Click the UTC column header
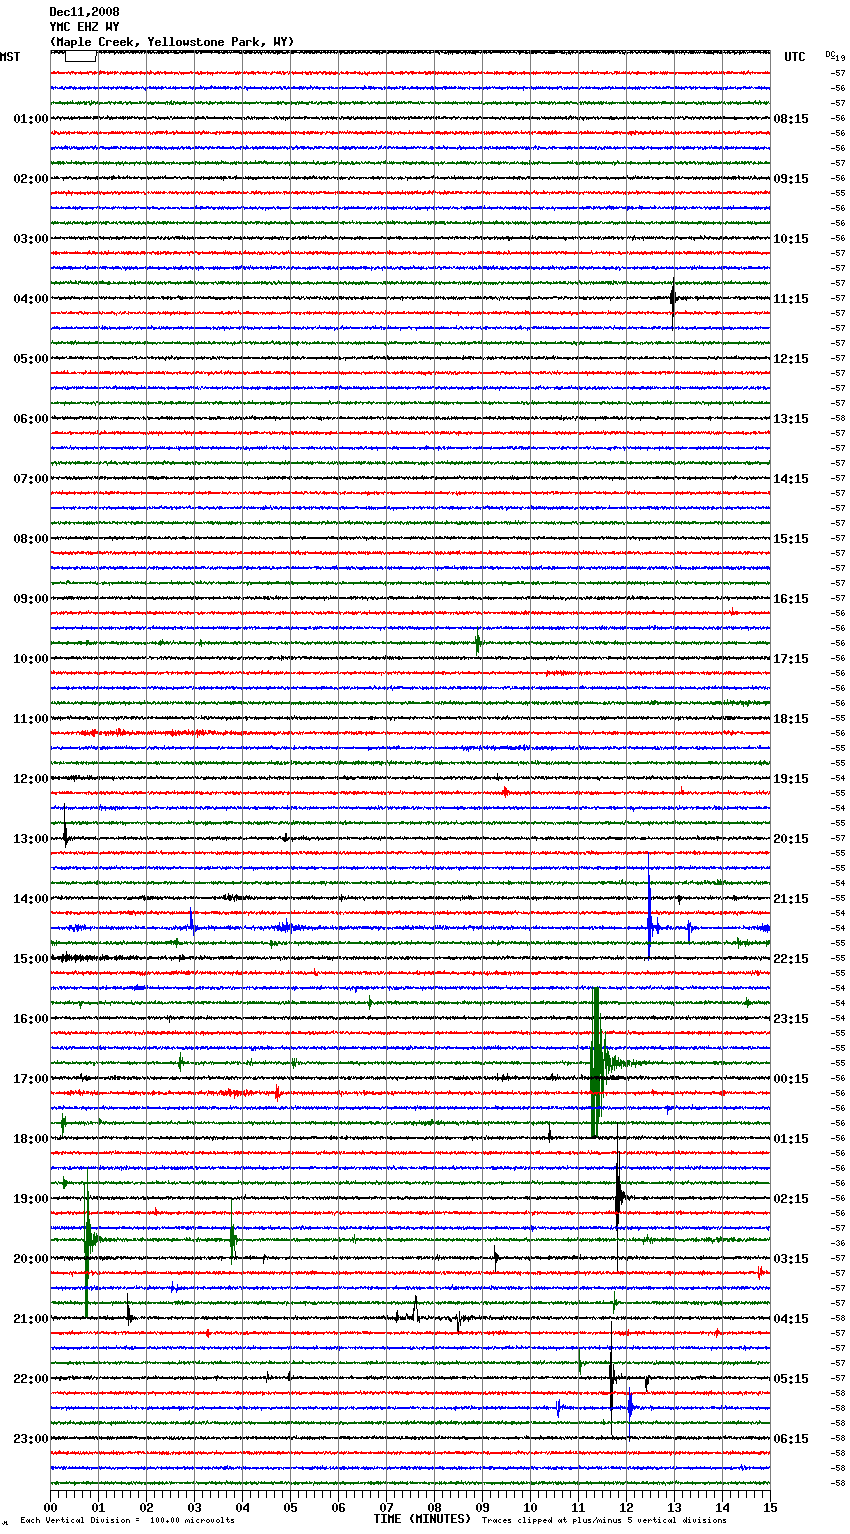 point(795,57)
